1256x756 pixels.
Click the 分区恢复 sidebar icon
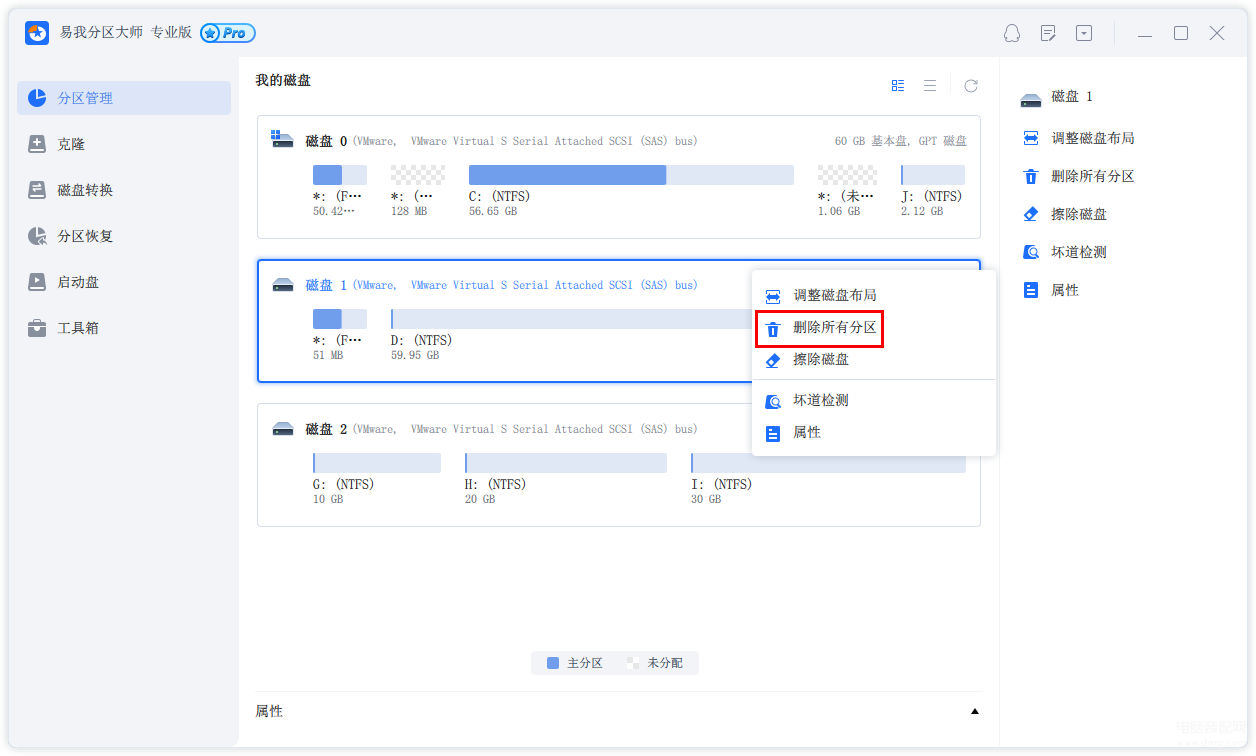pos(37,236)
